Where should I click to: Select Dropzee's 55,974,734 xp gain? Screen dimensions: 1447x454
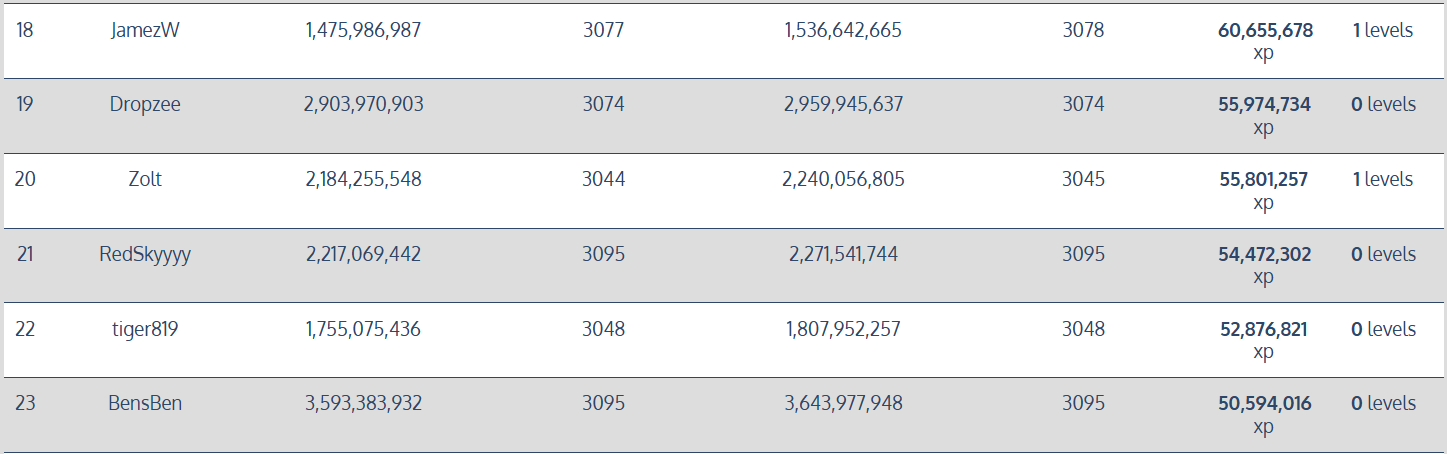[1264, 115]
